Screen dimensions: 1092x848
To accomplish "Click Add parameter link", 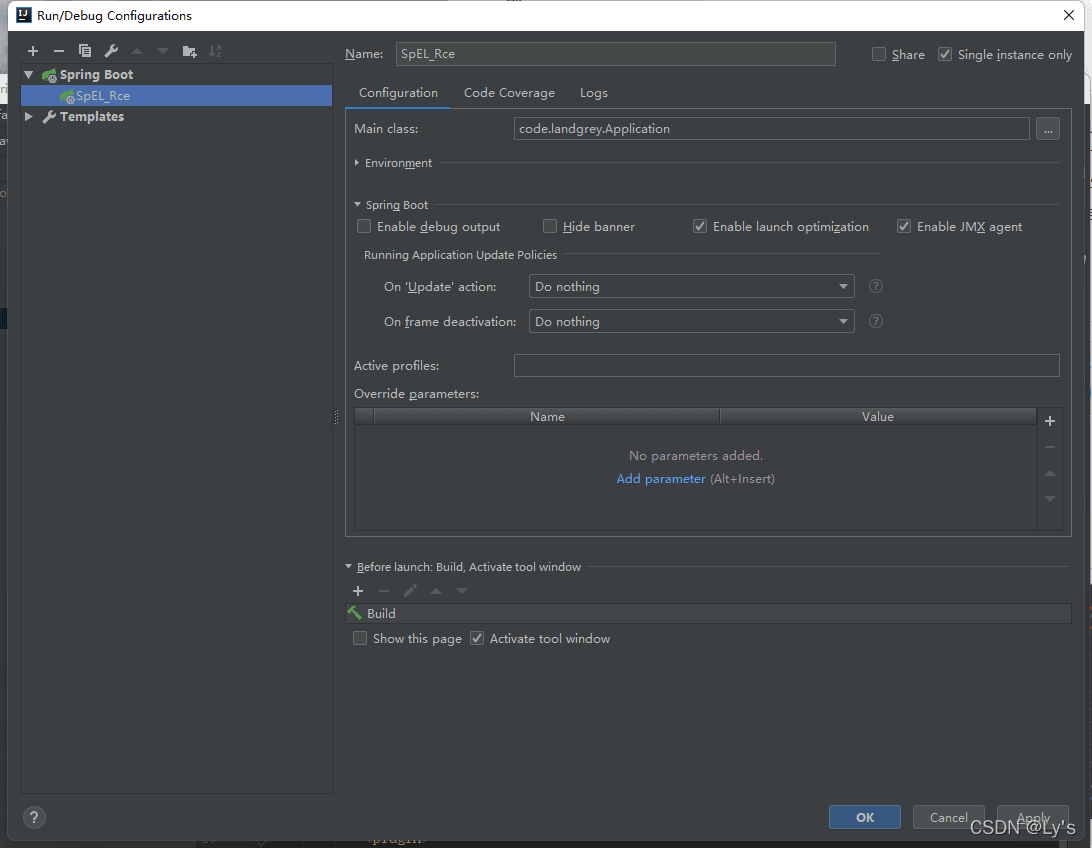I will [661, 479].
